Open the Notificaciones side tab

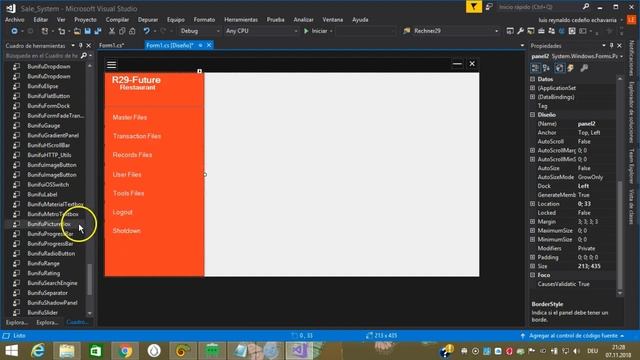tap(631, 59)
